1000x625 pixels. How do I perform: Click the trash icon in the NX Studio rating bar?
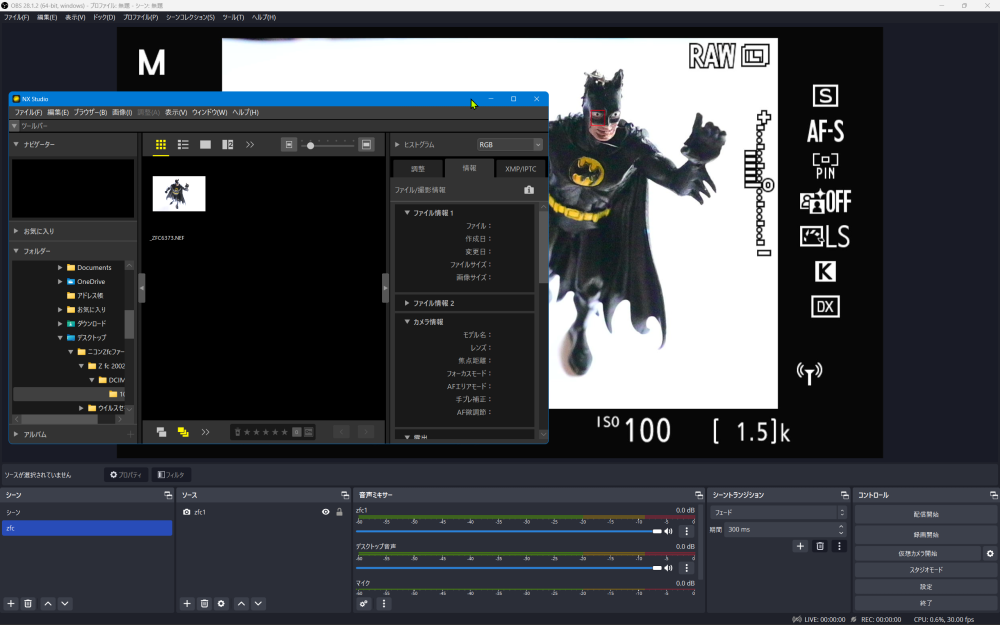tap(237, 432)
